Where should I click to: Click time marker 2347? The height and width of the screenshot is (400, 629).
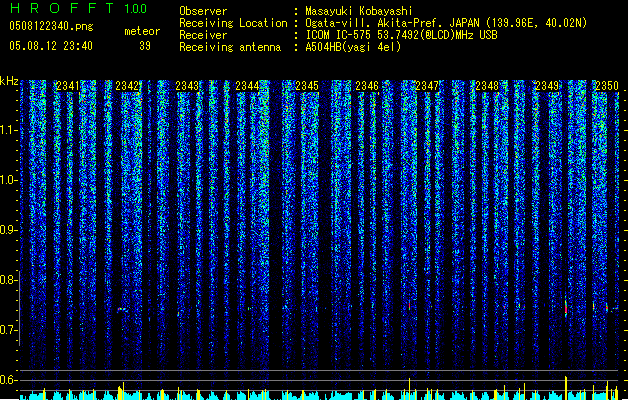427,86
